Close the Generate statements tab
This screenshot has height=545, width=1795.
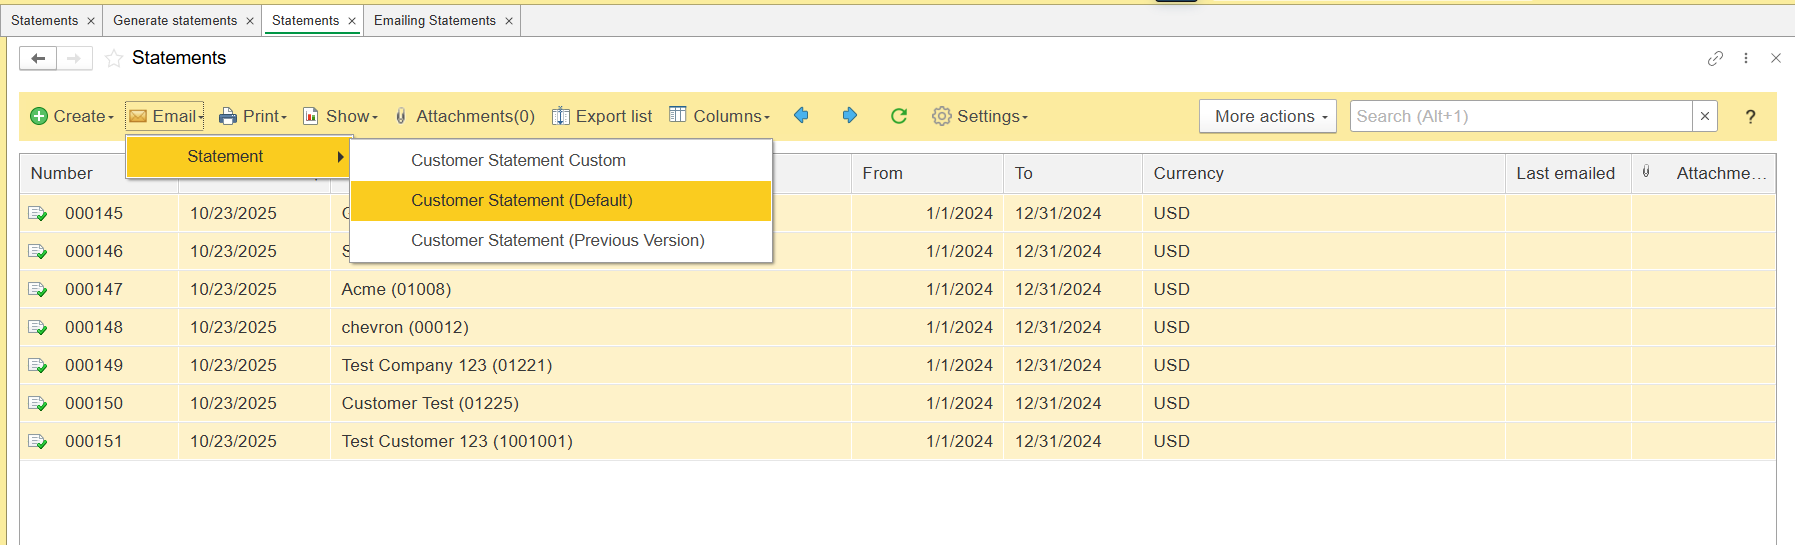click(250, 21)
